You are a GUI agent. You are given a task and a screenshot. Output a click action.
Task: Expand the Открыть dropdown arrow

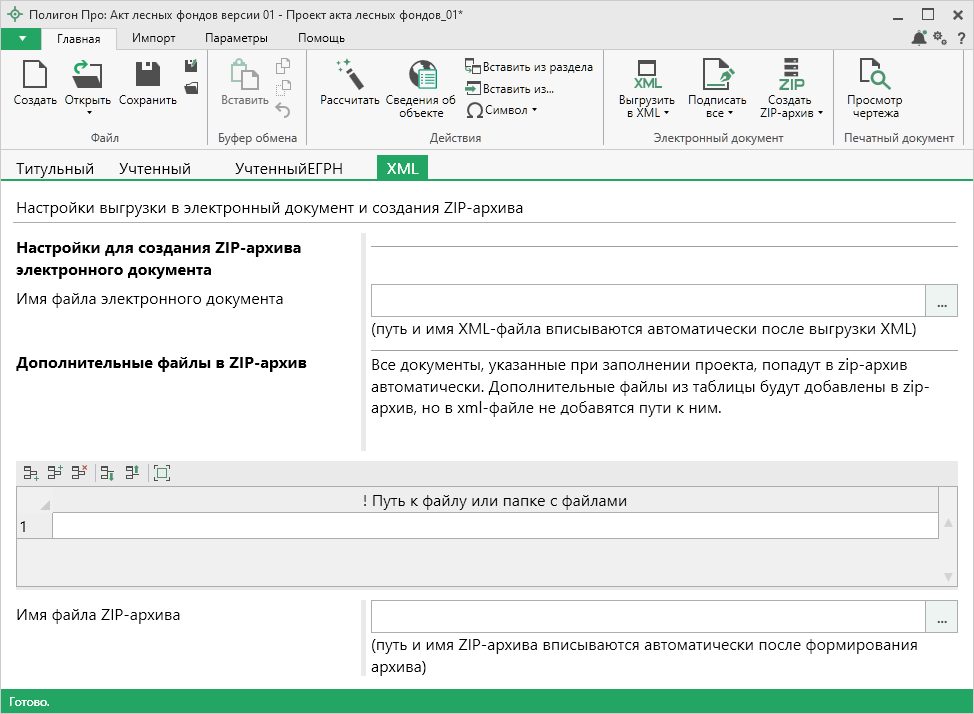click(88, 112)
